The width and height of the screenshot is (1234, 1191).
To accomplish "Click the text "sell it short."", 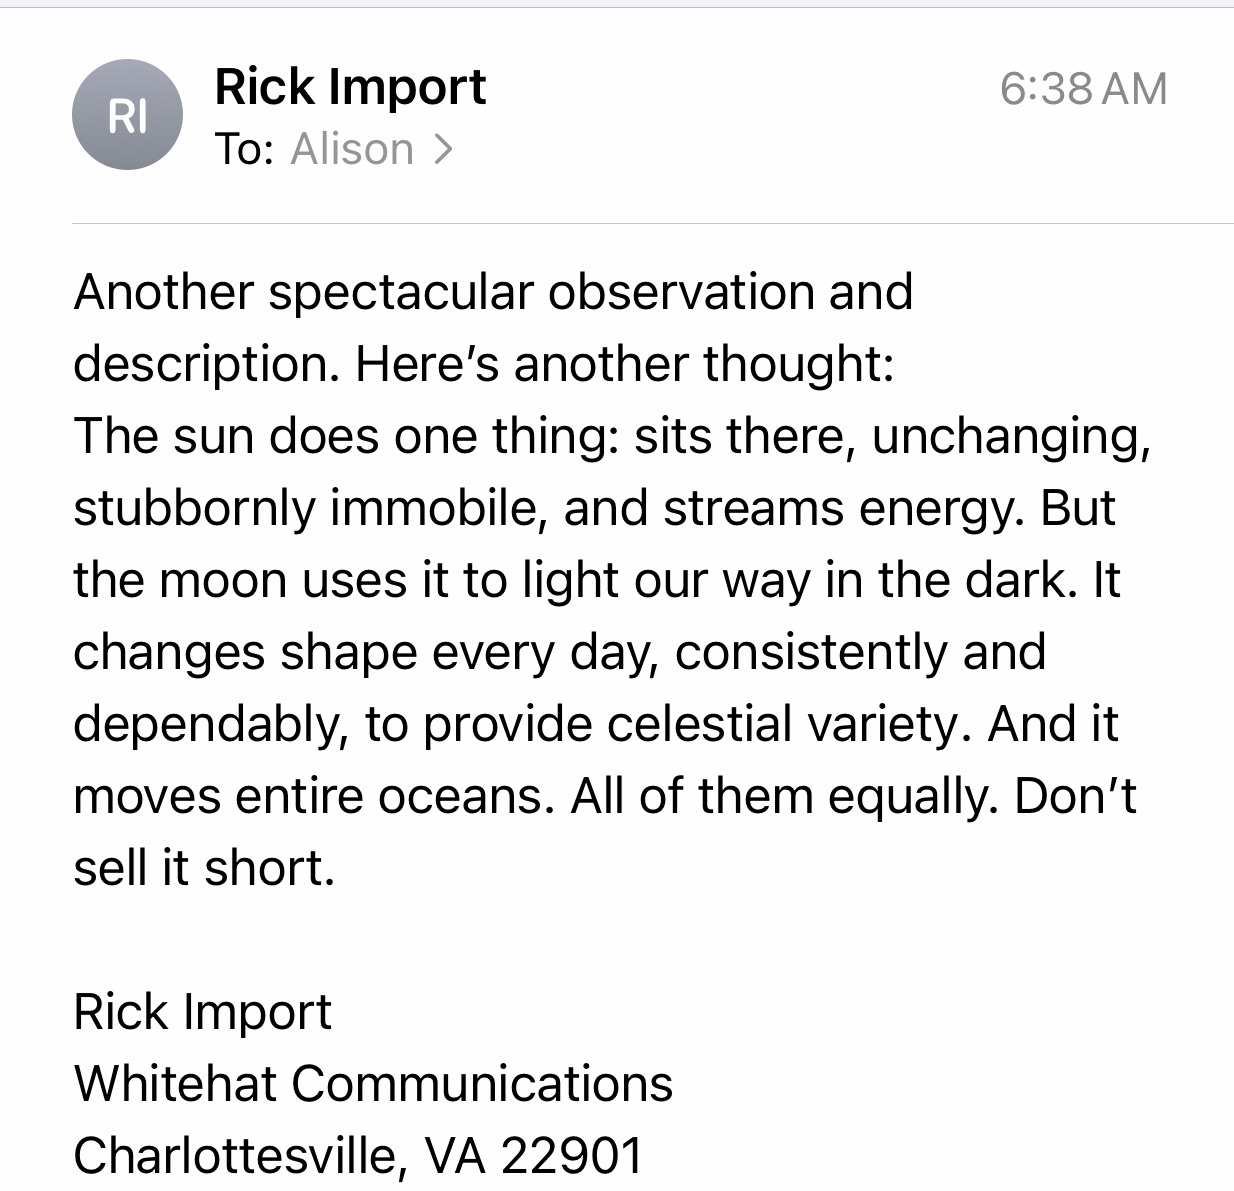I will [203, 868].
